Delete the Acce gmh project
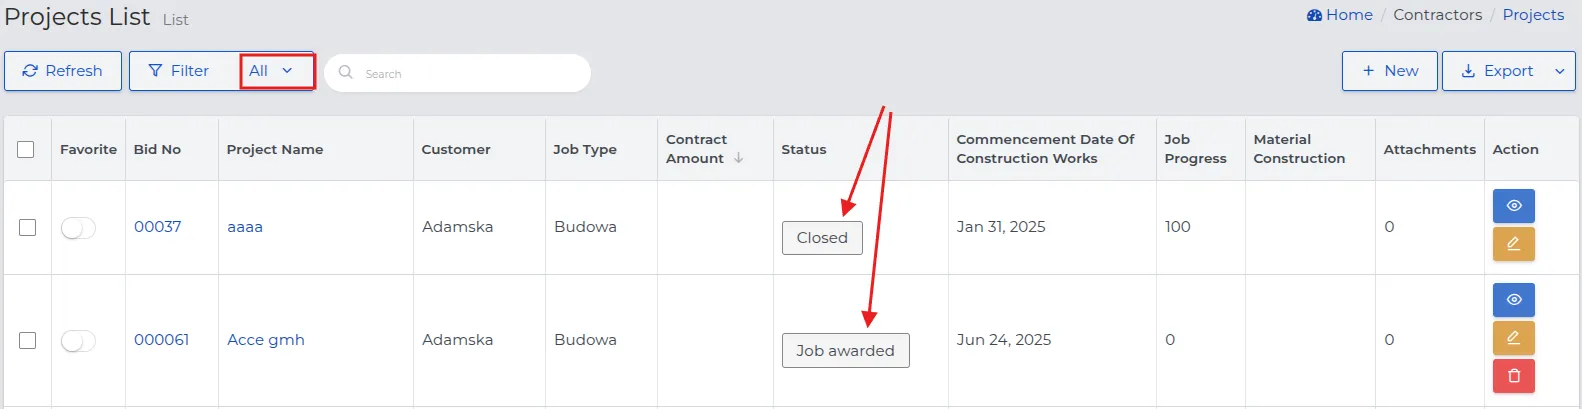Image resolution: width=1582 pixels, height=409 pixels. (x=1513, y=376)
